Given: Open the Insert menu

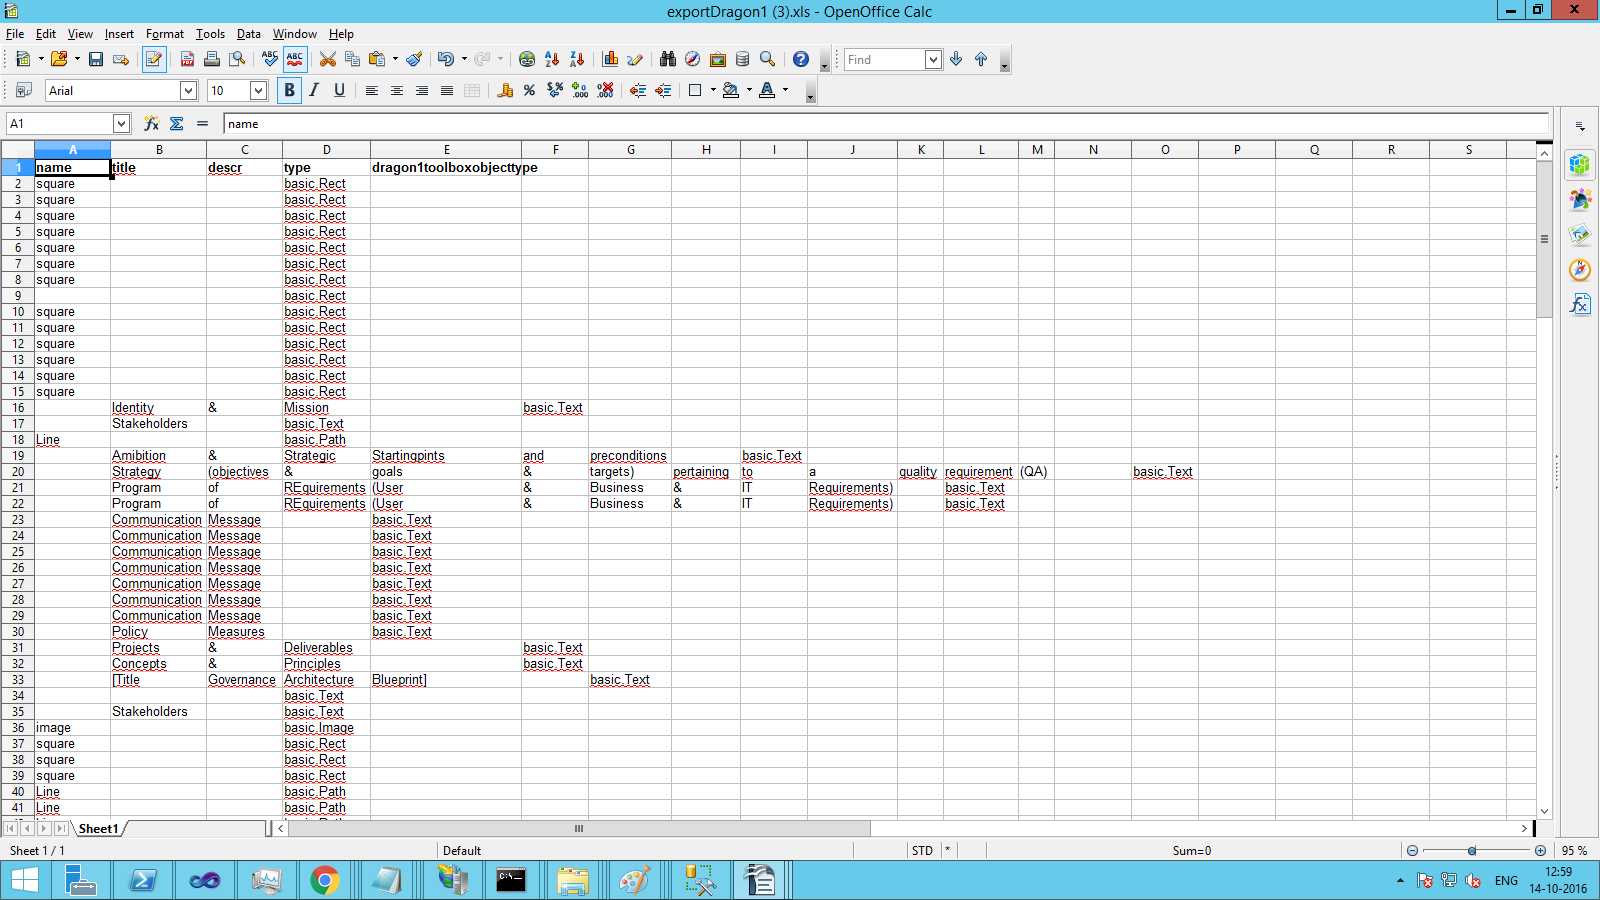Looking at the screenshot, I should click(119, 34).
